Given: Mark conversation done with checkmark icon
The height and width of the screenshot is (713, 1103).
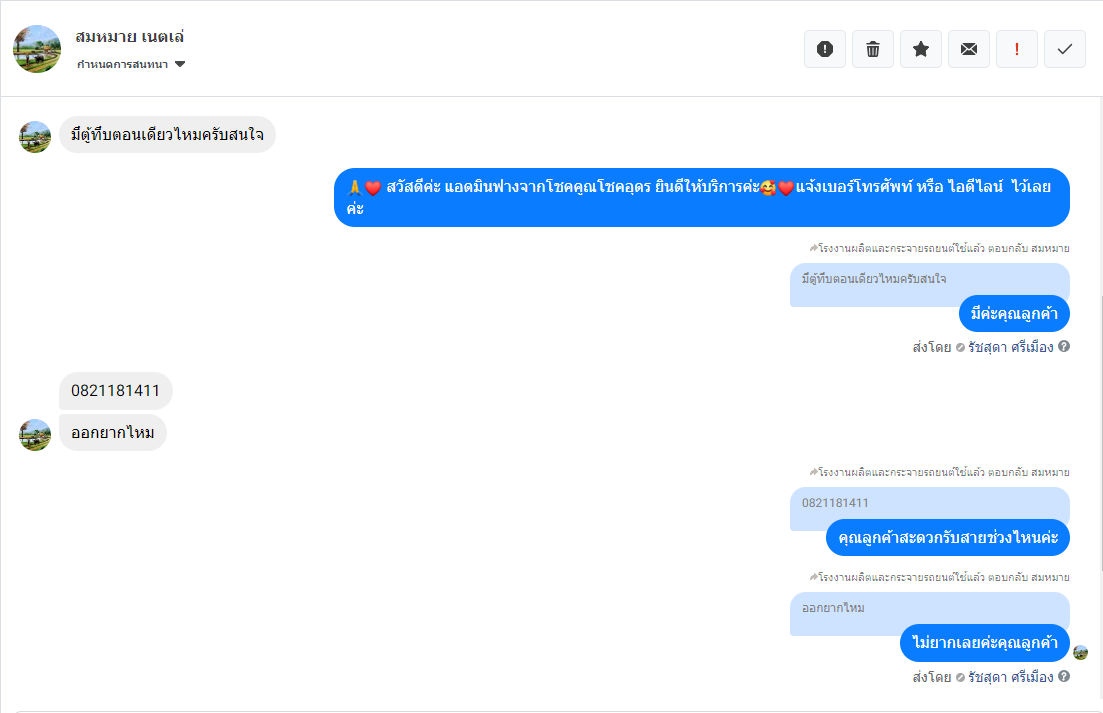Looking at the screenshot, I should 1064,49.
